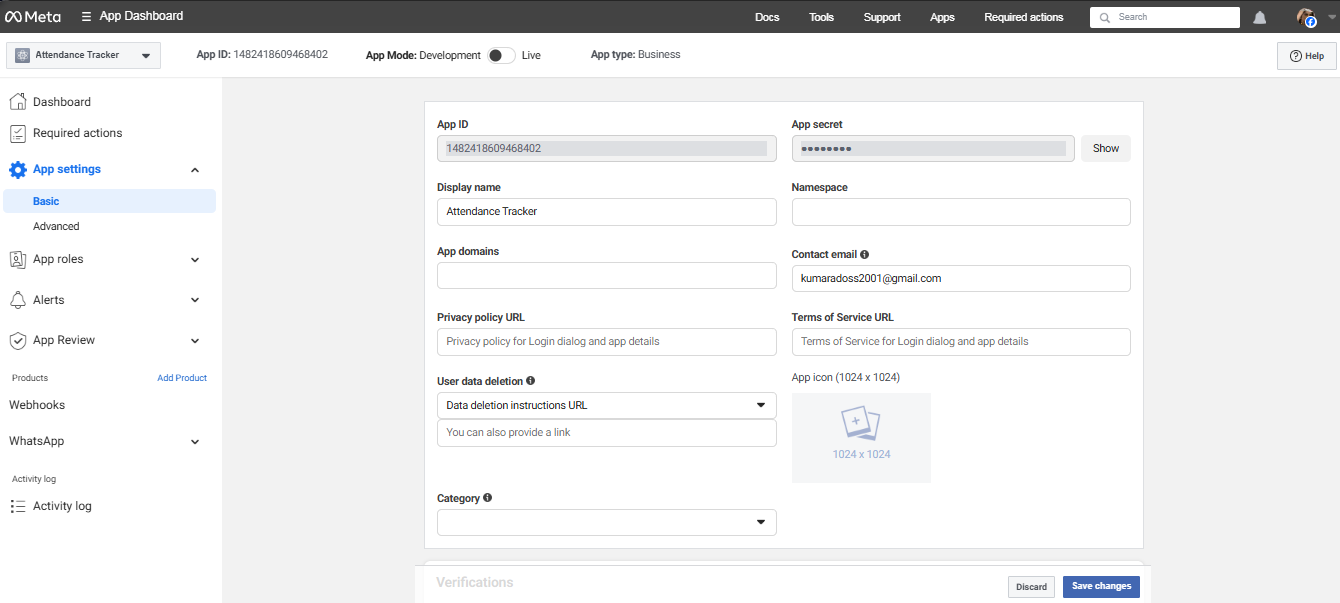Image resolution: width=1340 pixels, height=603 pixels.
Task: Click inside the Display name field
Action: coord(606,211)
